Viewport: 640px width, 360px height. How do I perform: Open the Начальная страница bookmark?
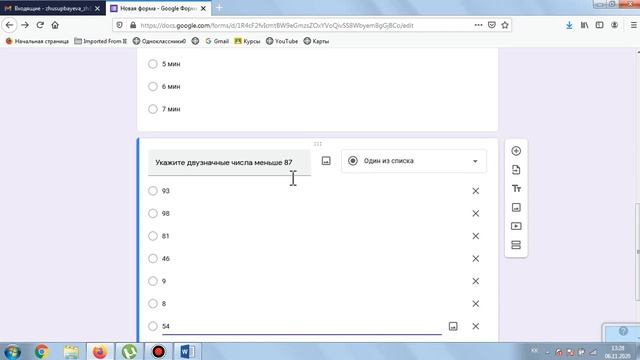(x=37, y=41)
